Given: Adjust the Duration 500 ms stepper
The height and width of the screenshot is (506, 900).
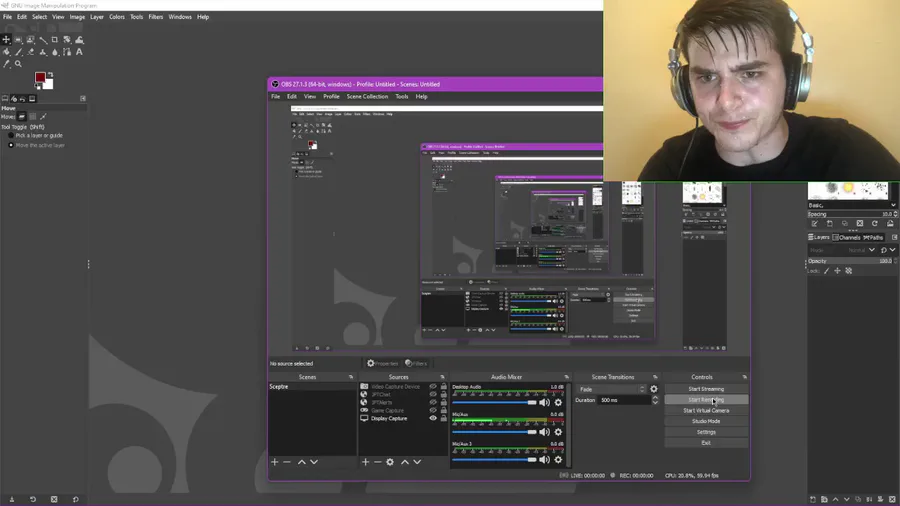Looking at the screenshot, I should tap(655, 400).
